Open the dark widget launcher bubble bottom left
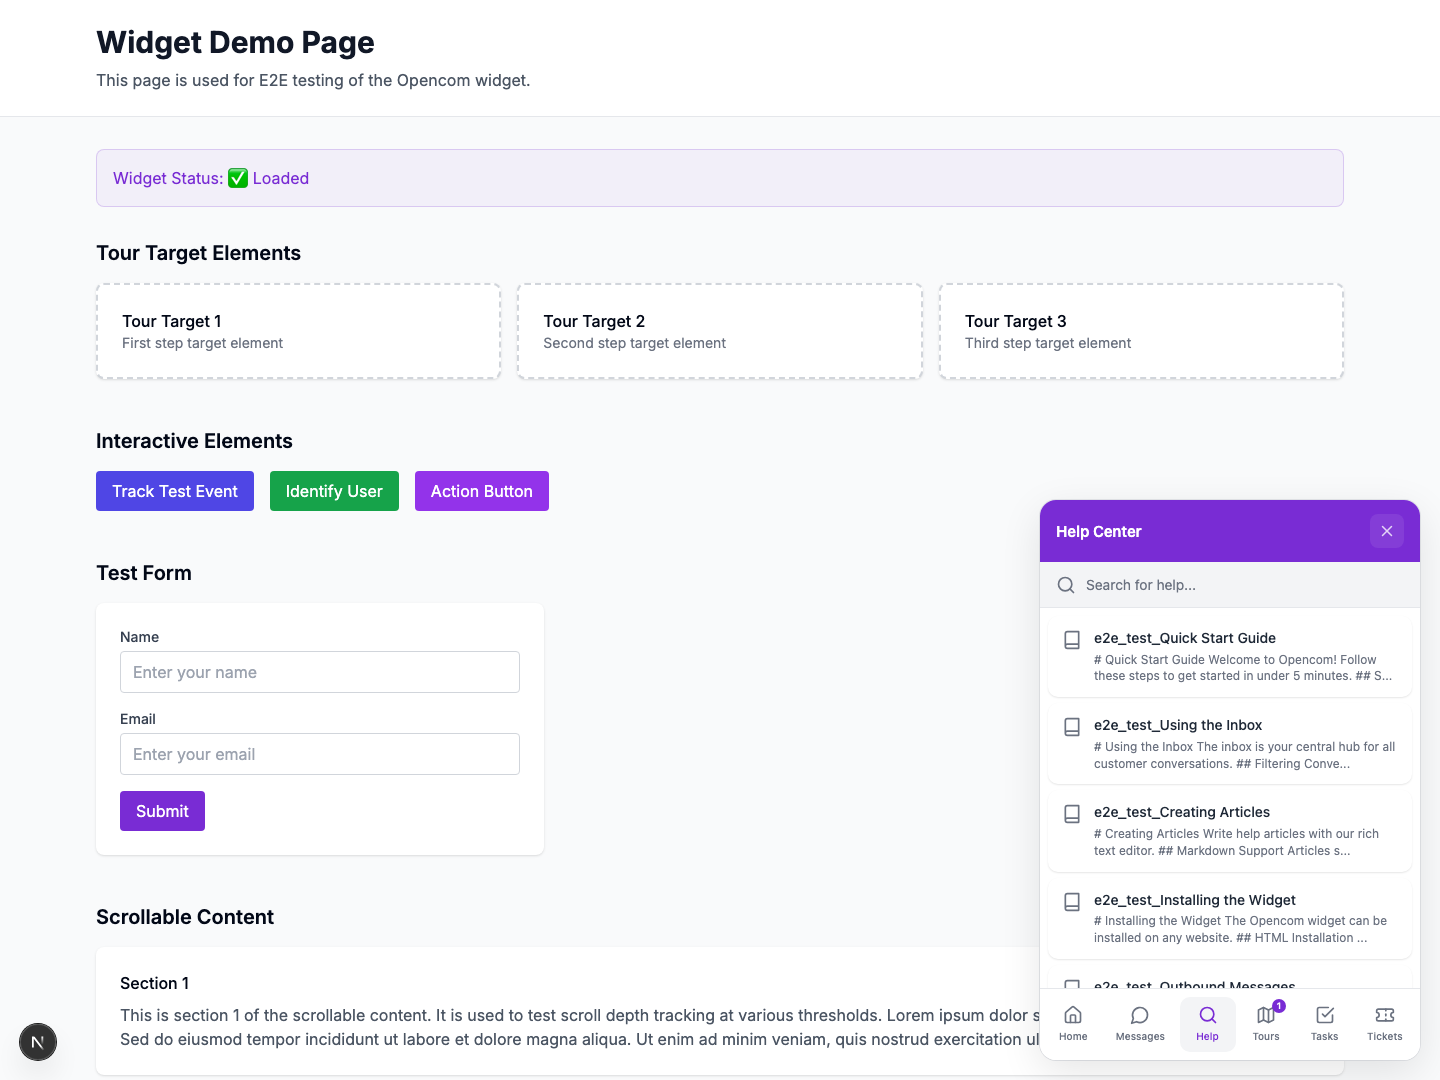 click(38, 1042)
